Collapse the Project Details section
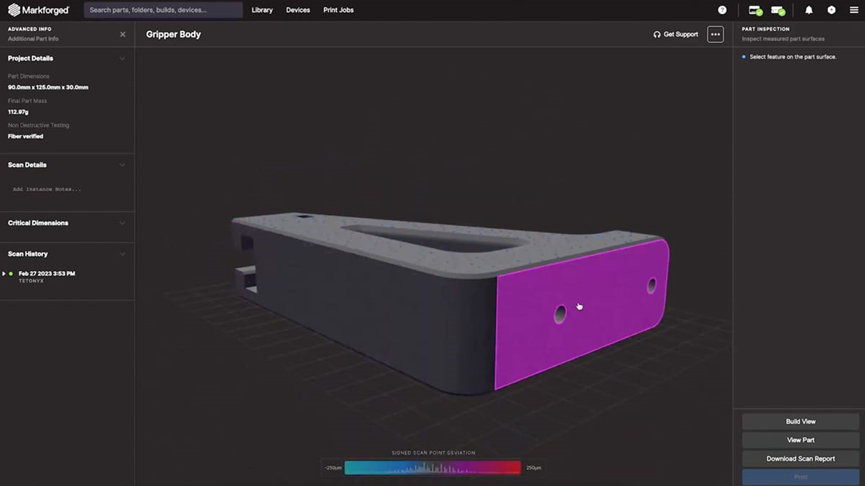Image resolution: width=865 pixels, height=486 pixels. pyautogui.click(x=122, y=58)
